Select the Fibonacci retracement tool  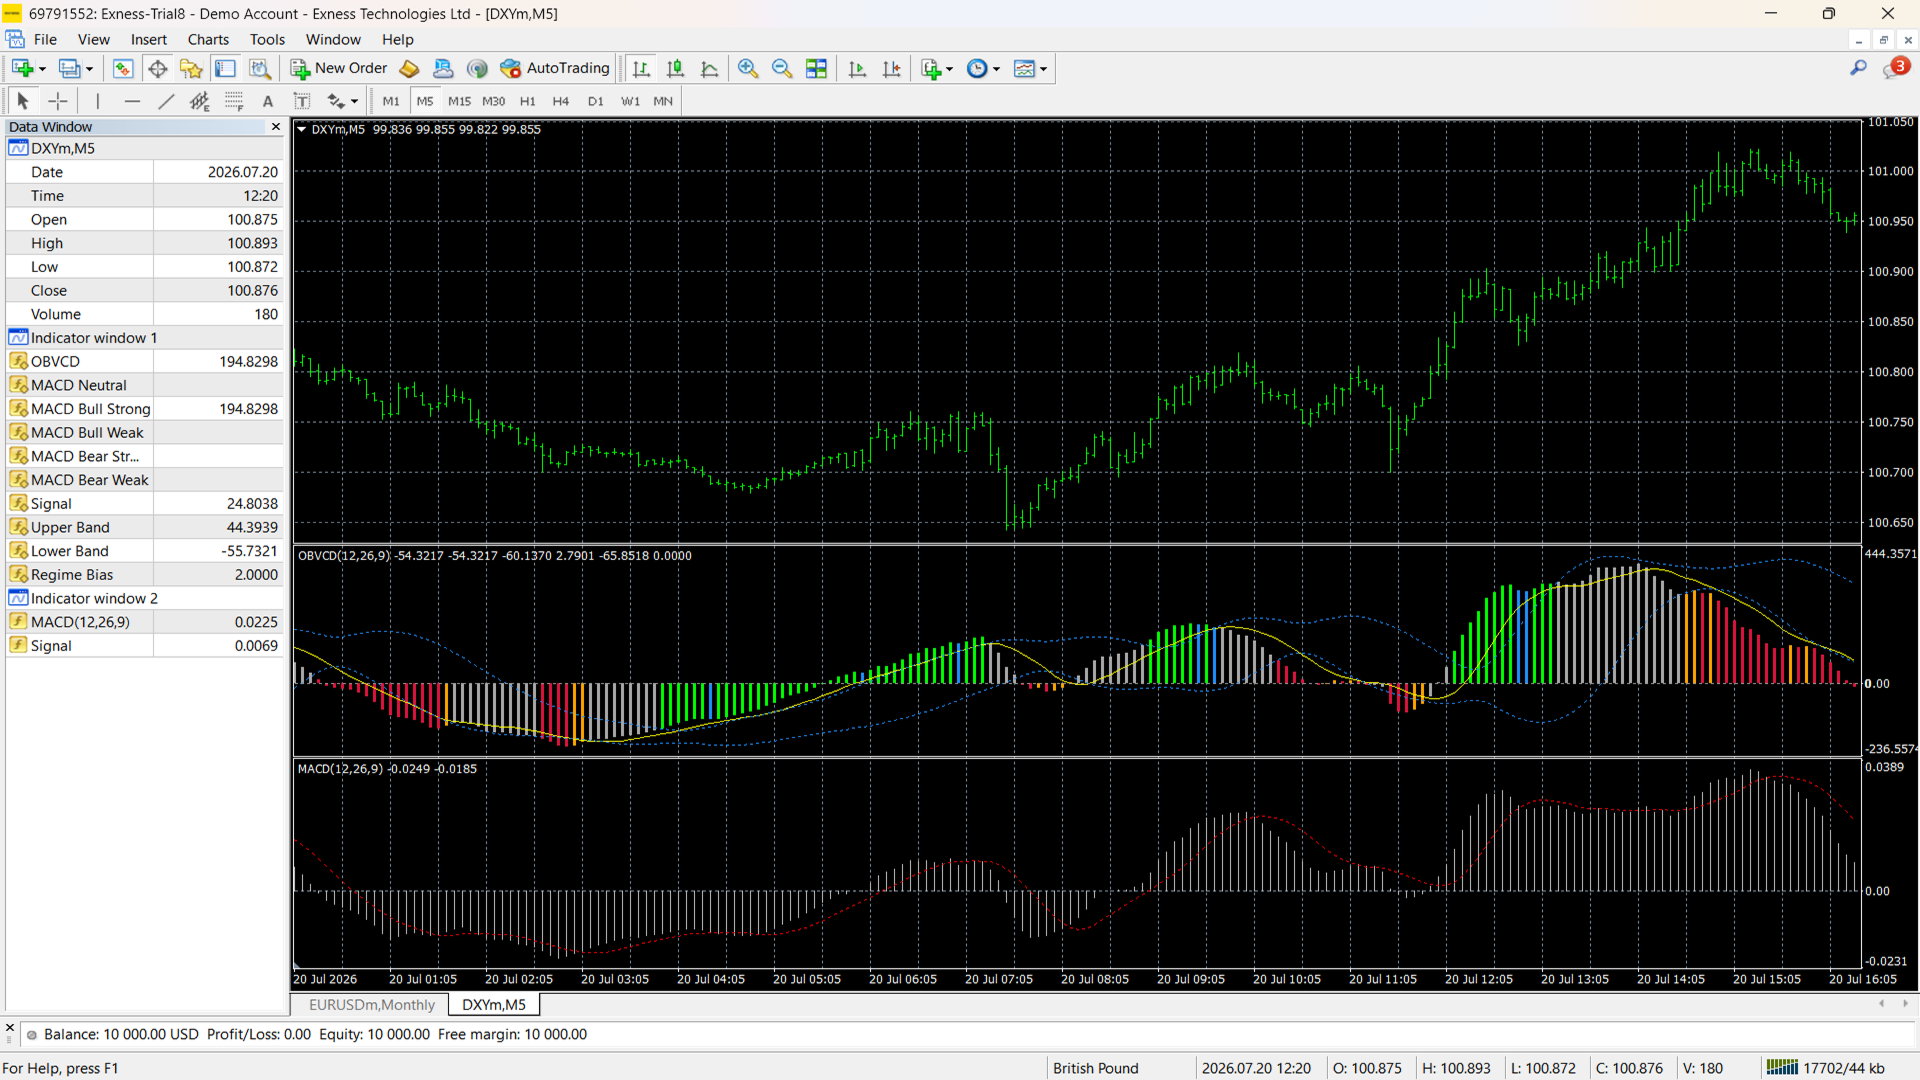point(233,101)
